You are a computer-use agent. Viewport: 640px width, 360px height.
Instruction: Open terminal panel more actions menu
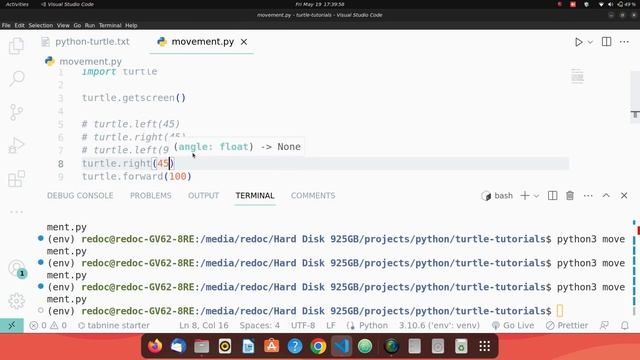pyautogui.click(x=588, y=196)
